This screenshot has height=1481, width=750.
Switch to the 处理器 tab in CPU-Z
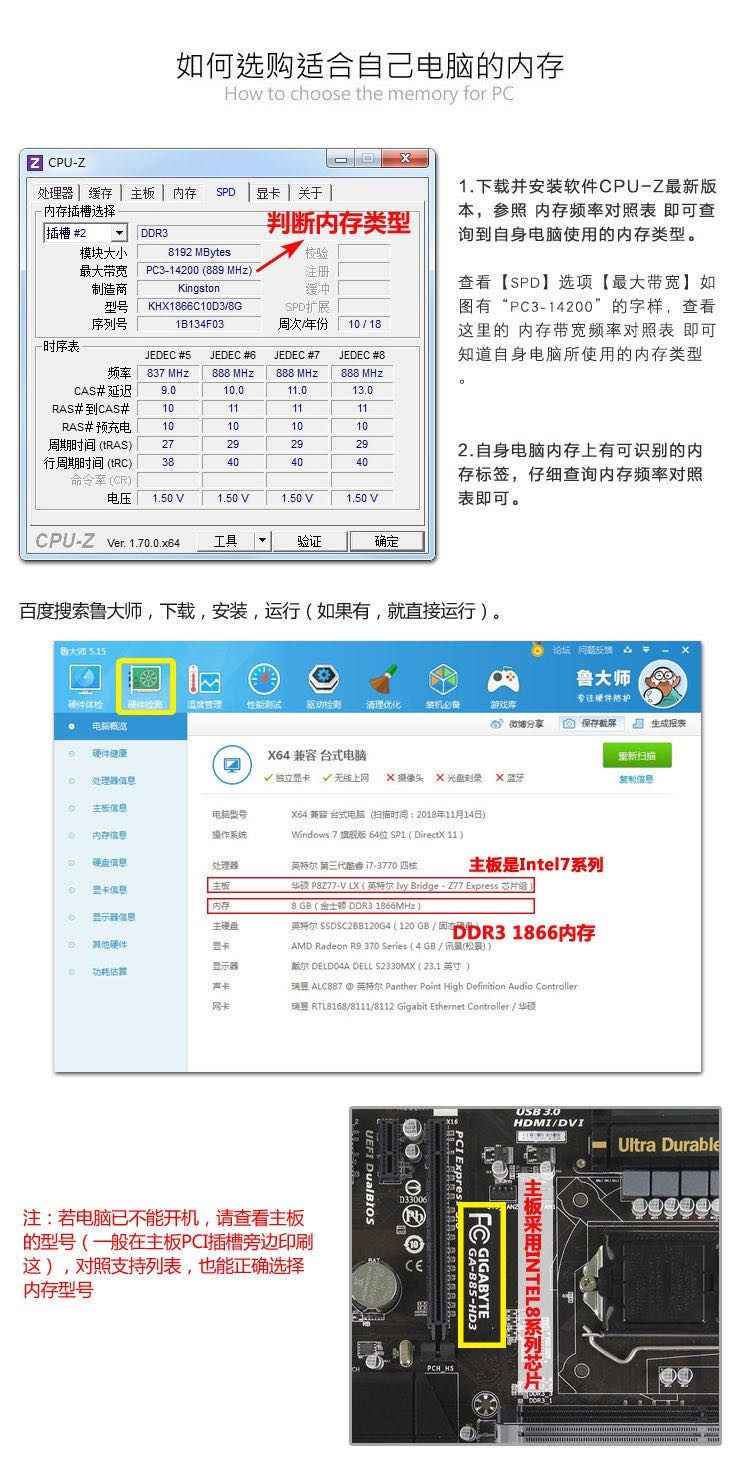point(56,193)
